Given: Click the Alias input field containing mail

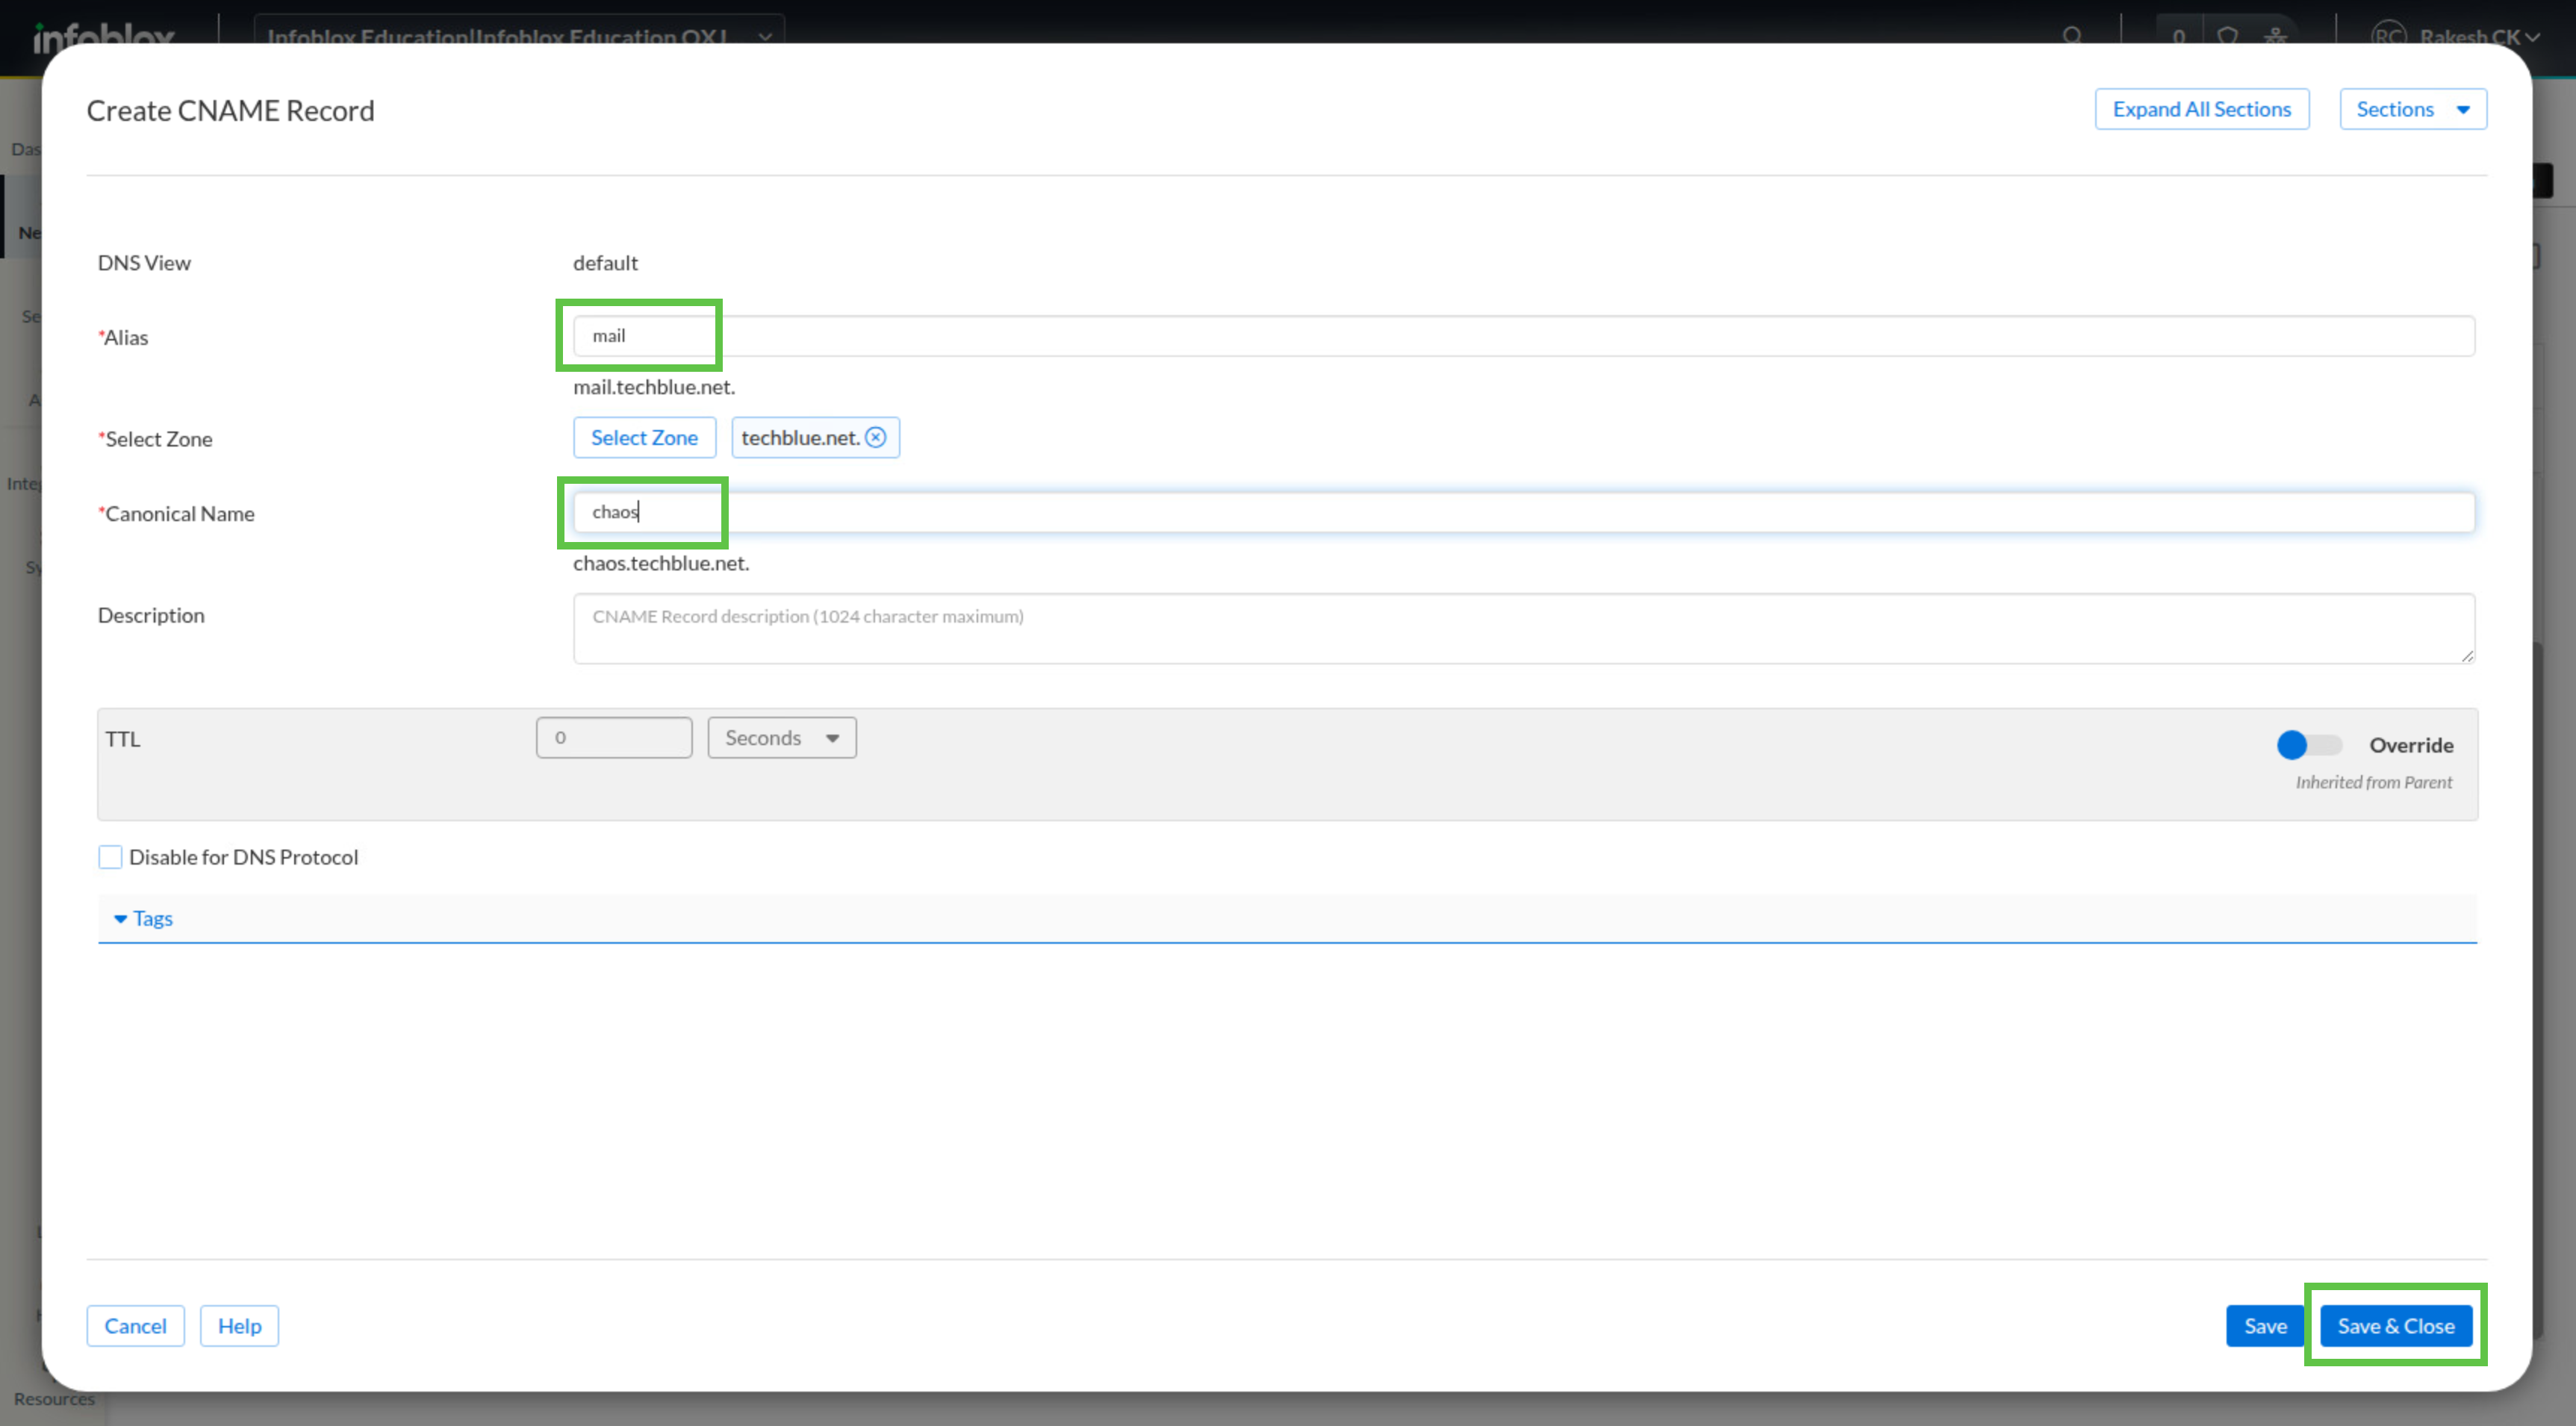Looking at the screenshot, I should click(1523, 336).
